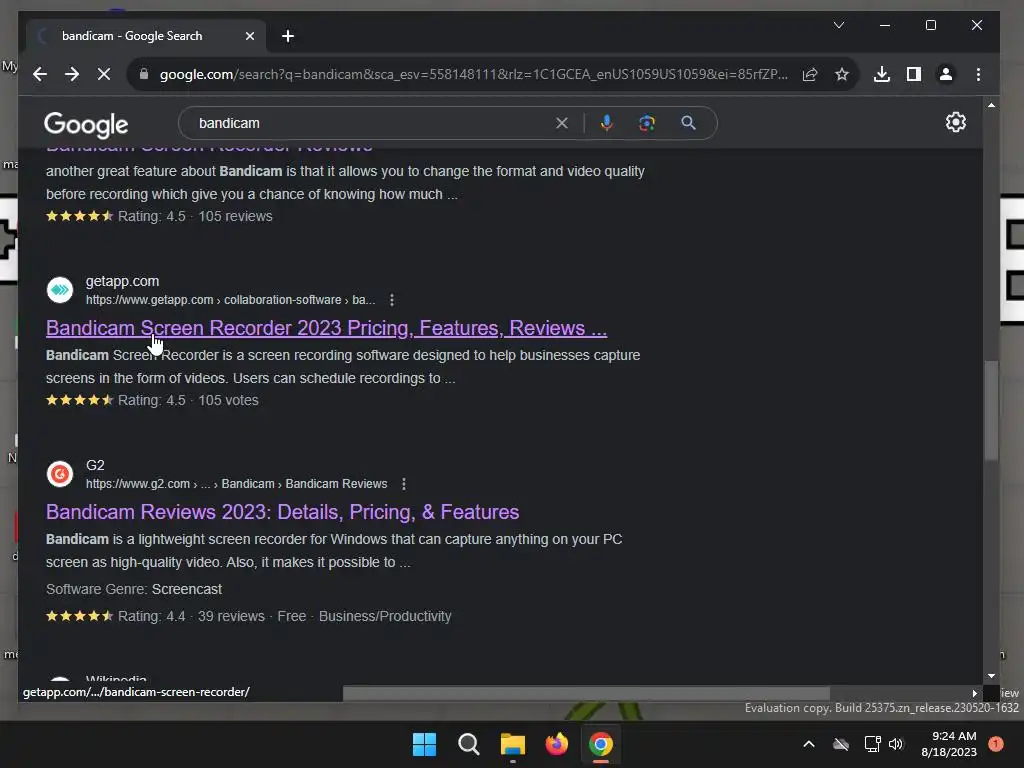Click the horizontal scroll right arrow
This screenshot has width=1024, height=768.
click(x=974, y=694)
